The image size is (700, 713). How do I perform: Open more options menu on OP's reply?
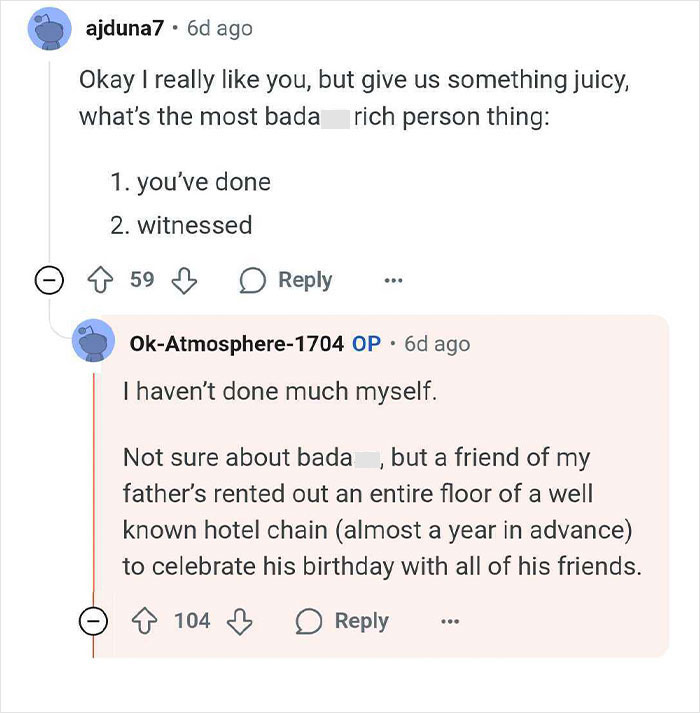tap(451, 621)
